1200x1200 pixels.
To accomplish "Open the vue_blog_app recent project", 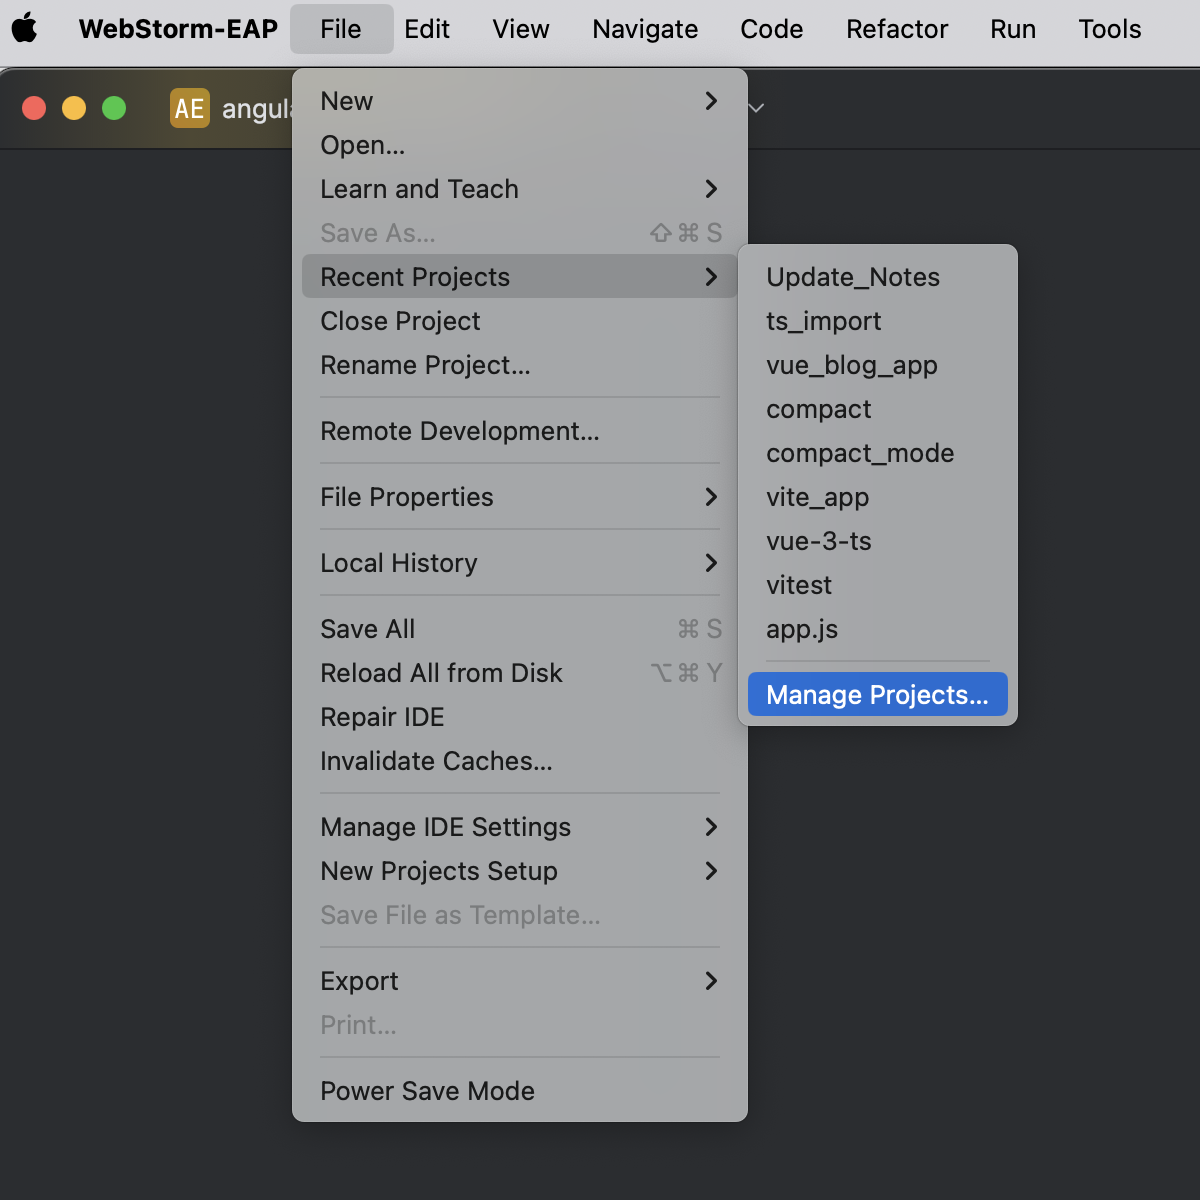I will pos(851,365).
